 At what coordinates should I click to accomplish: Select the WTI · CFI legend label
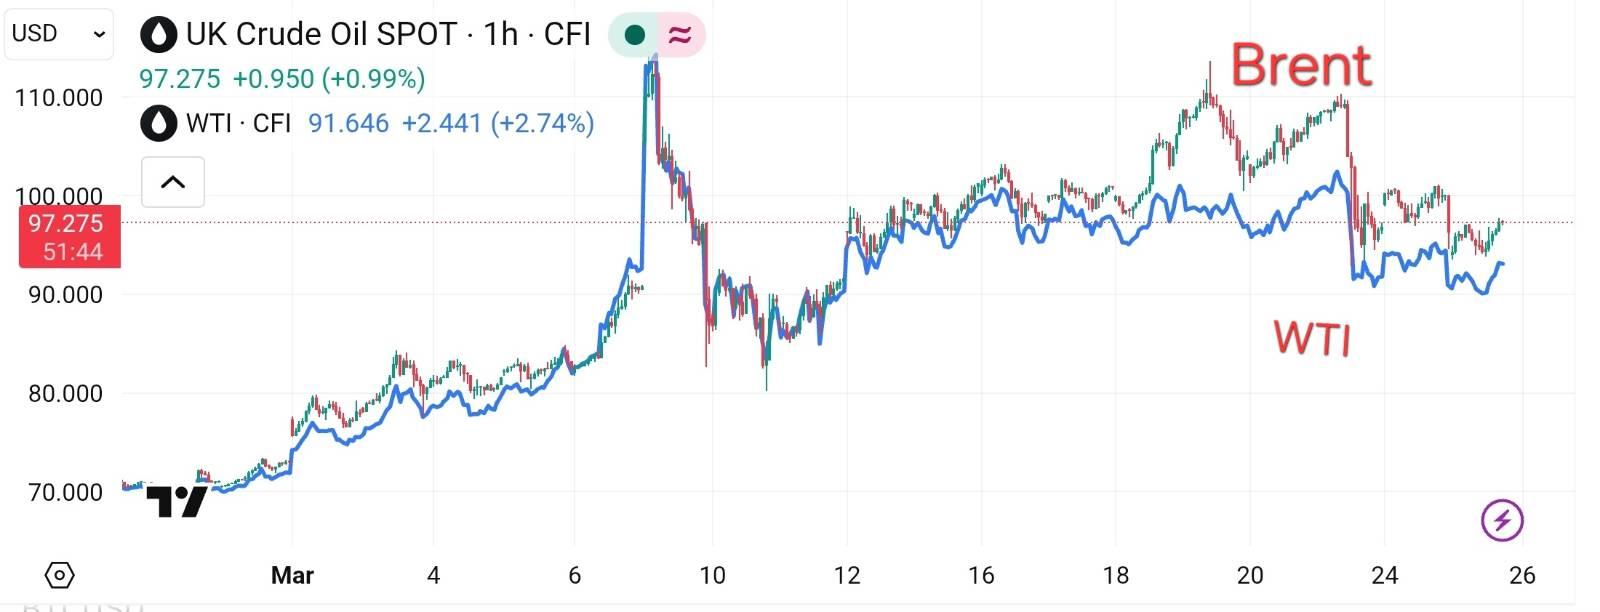238,123
